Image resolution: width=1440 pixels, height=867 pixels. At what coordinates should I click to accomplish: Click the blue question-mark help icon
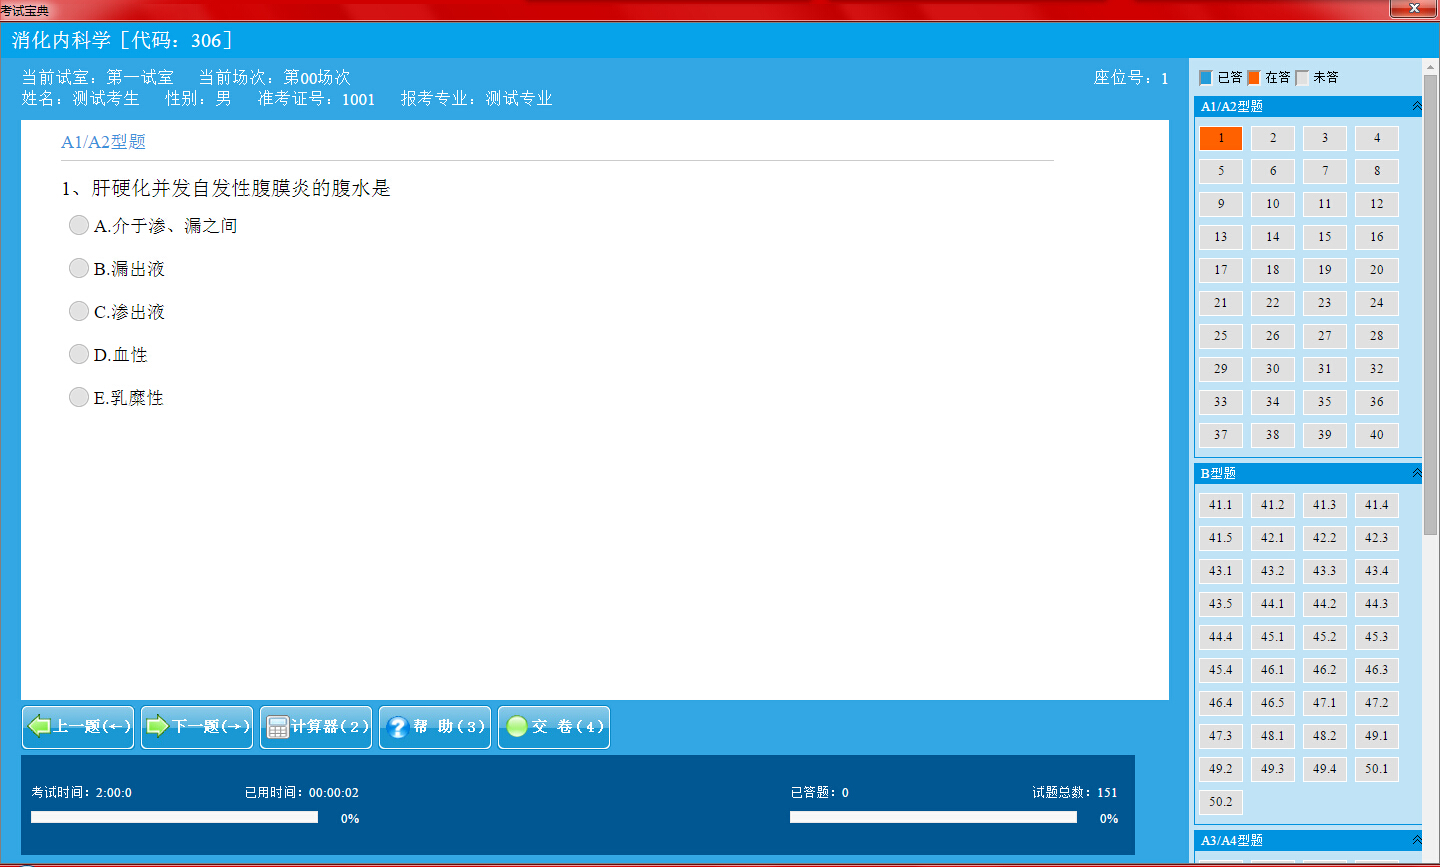point(397,727)
